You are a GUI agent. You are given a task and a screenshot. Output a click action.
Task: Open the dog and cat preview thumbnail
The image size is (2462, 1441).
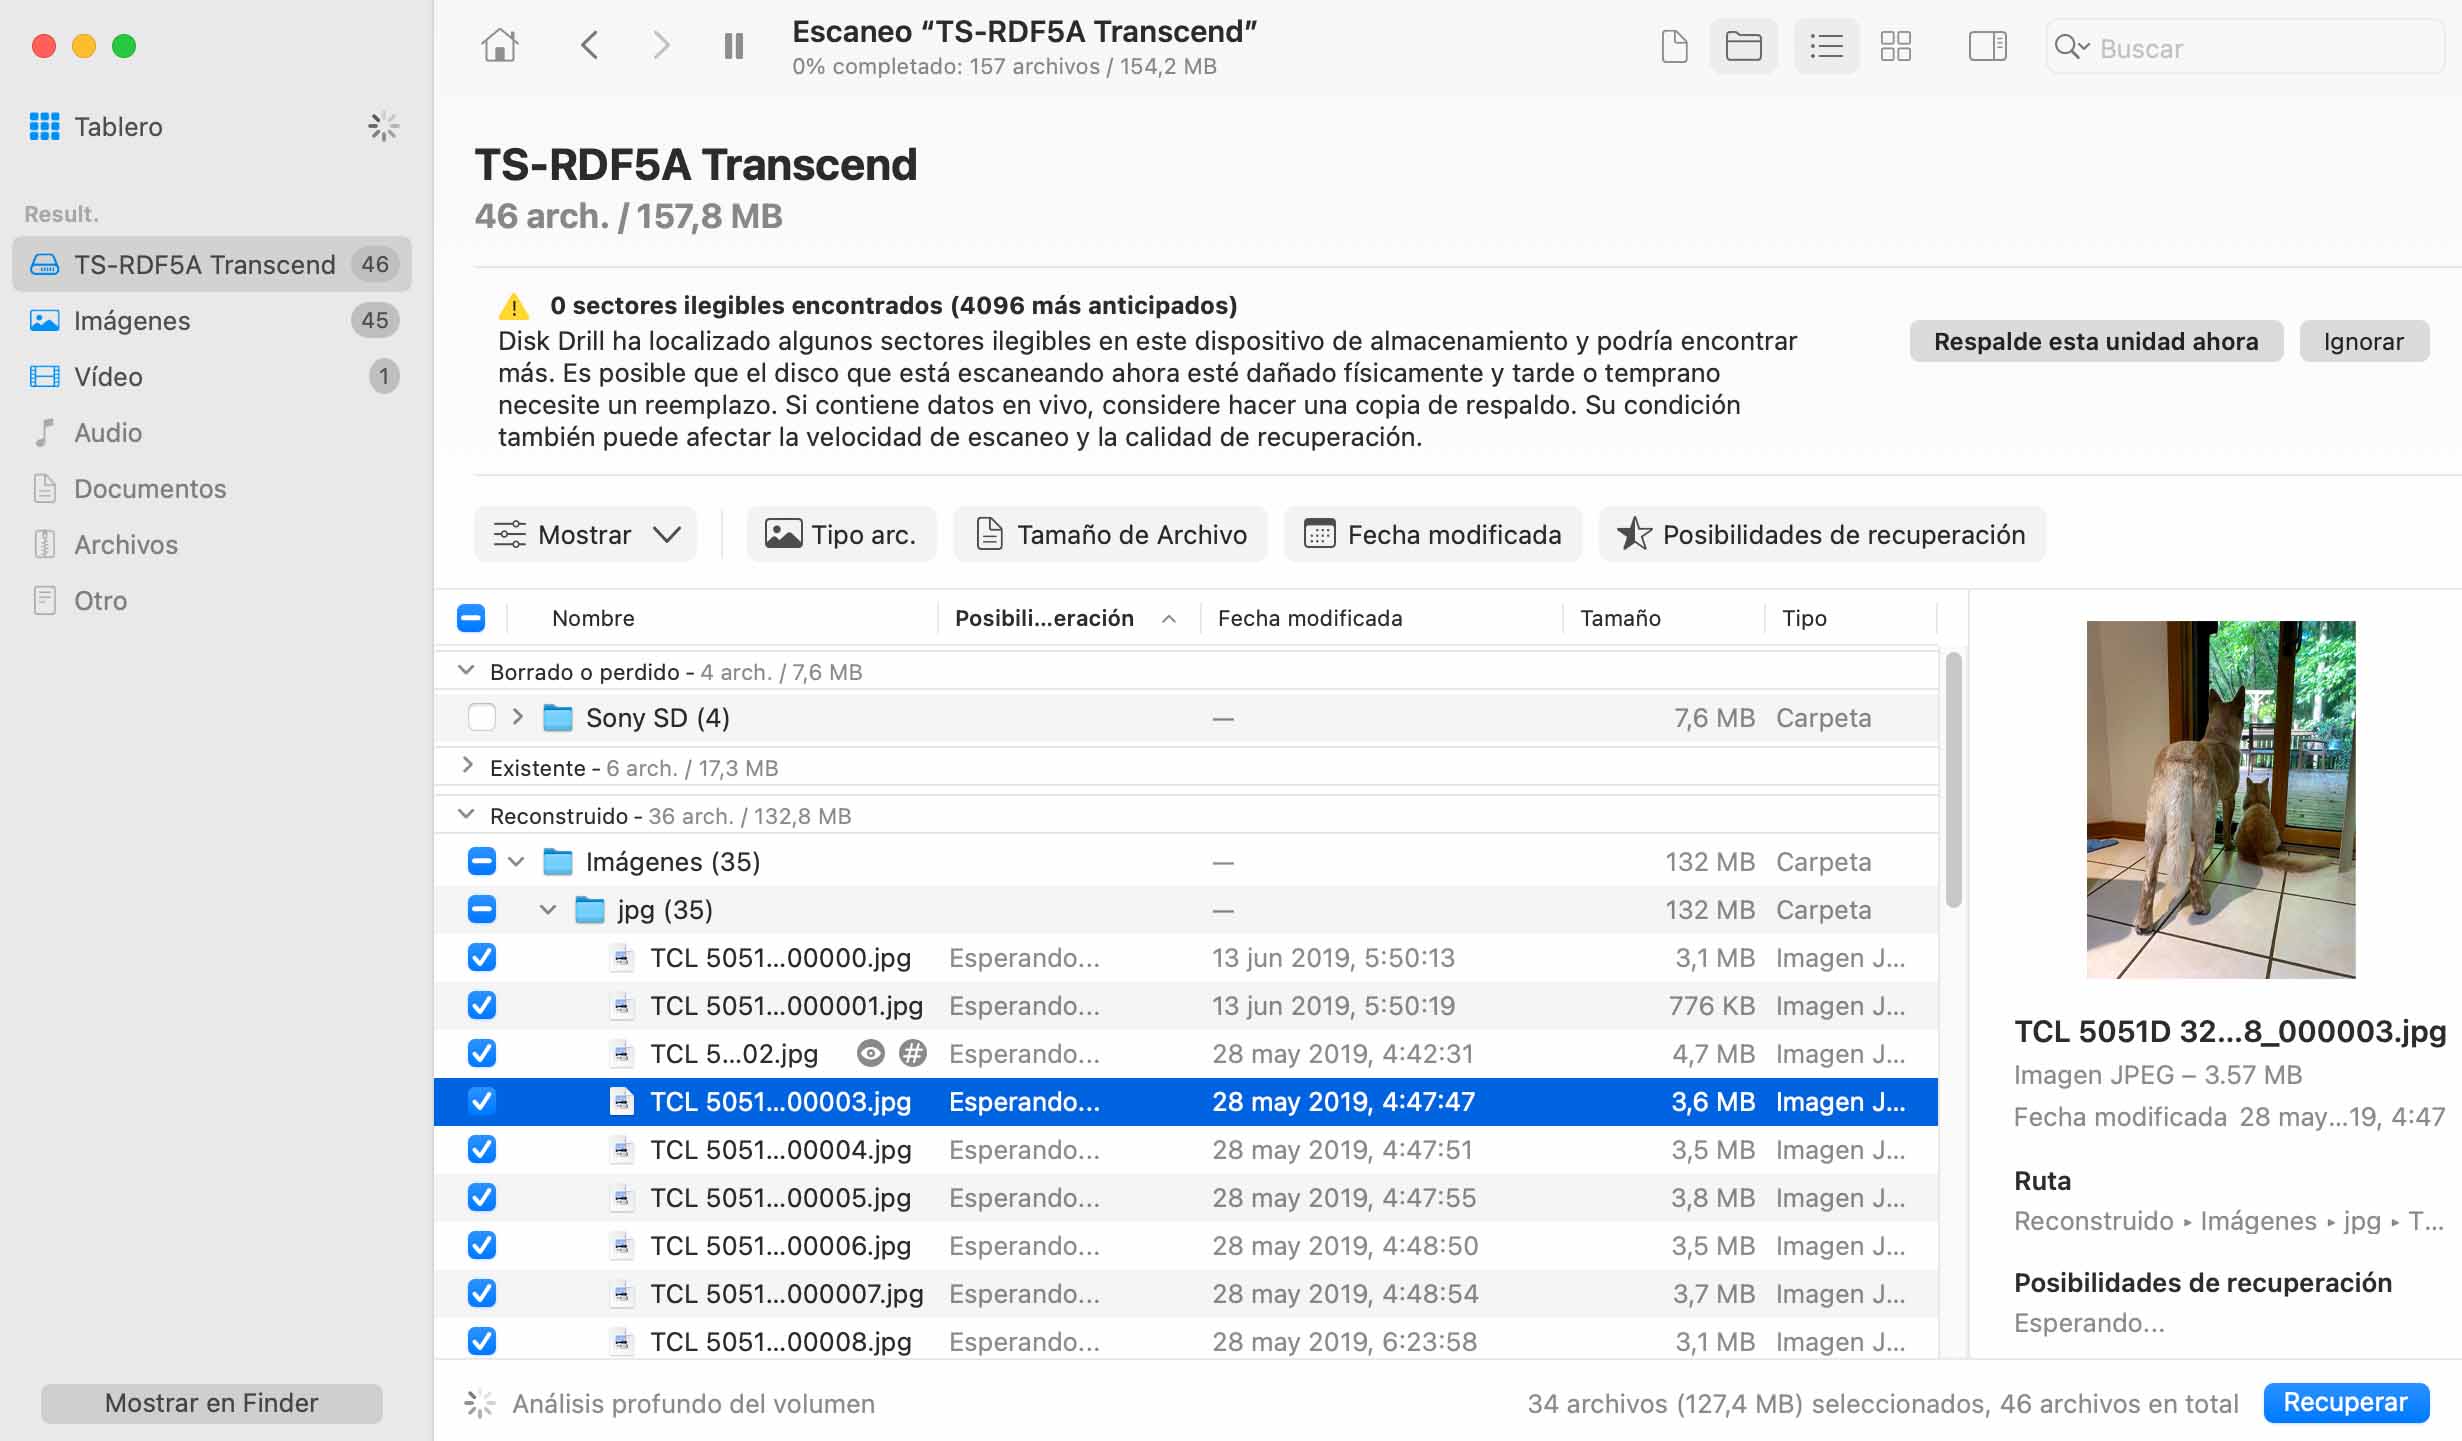pyautogui.click(x=2220, y=799)
